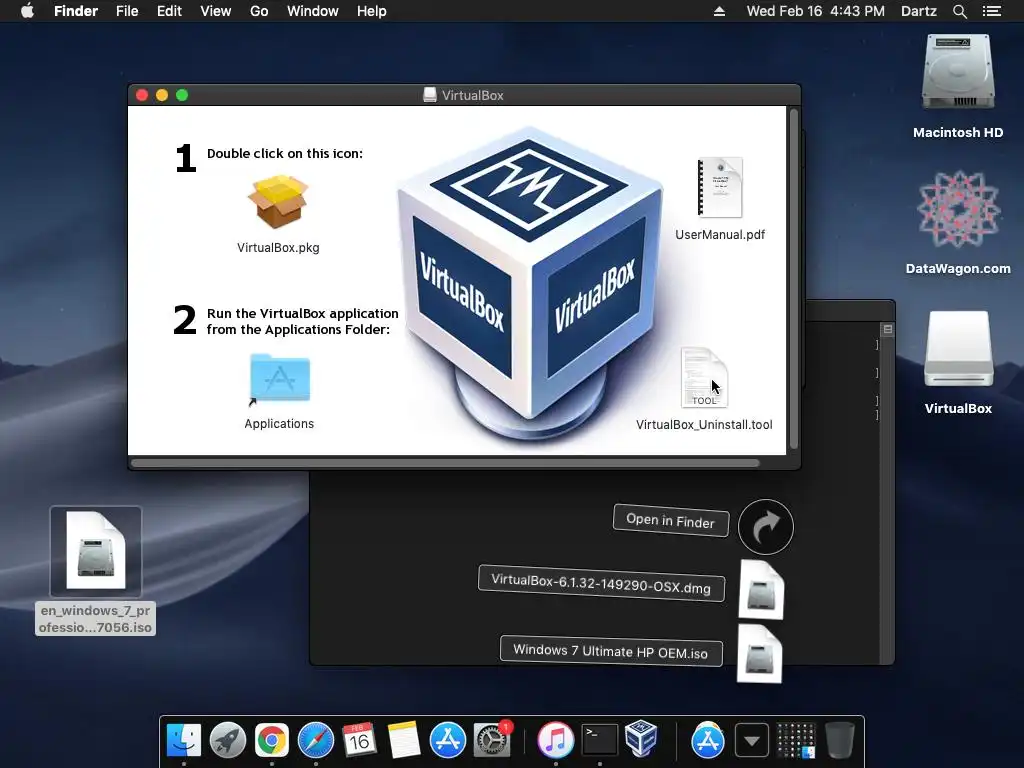This screenshot has height=768, width=1024.
Task: Click the Open in Finder label
Action: (671, 520)
